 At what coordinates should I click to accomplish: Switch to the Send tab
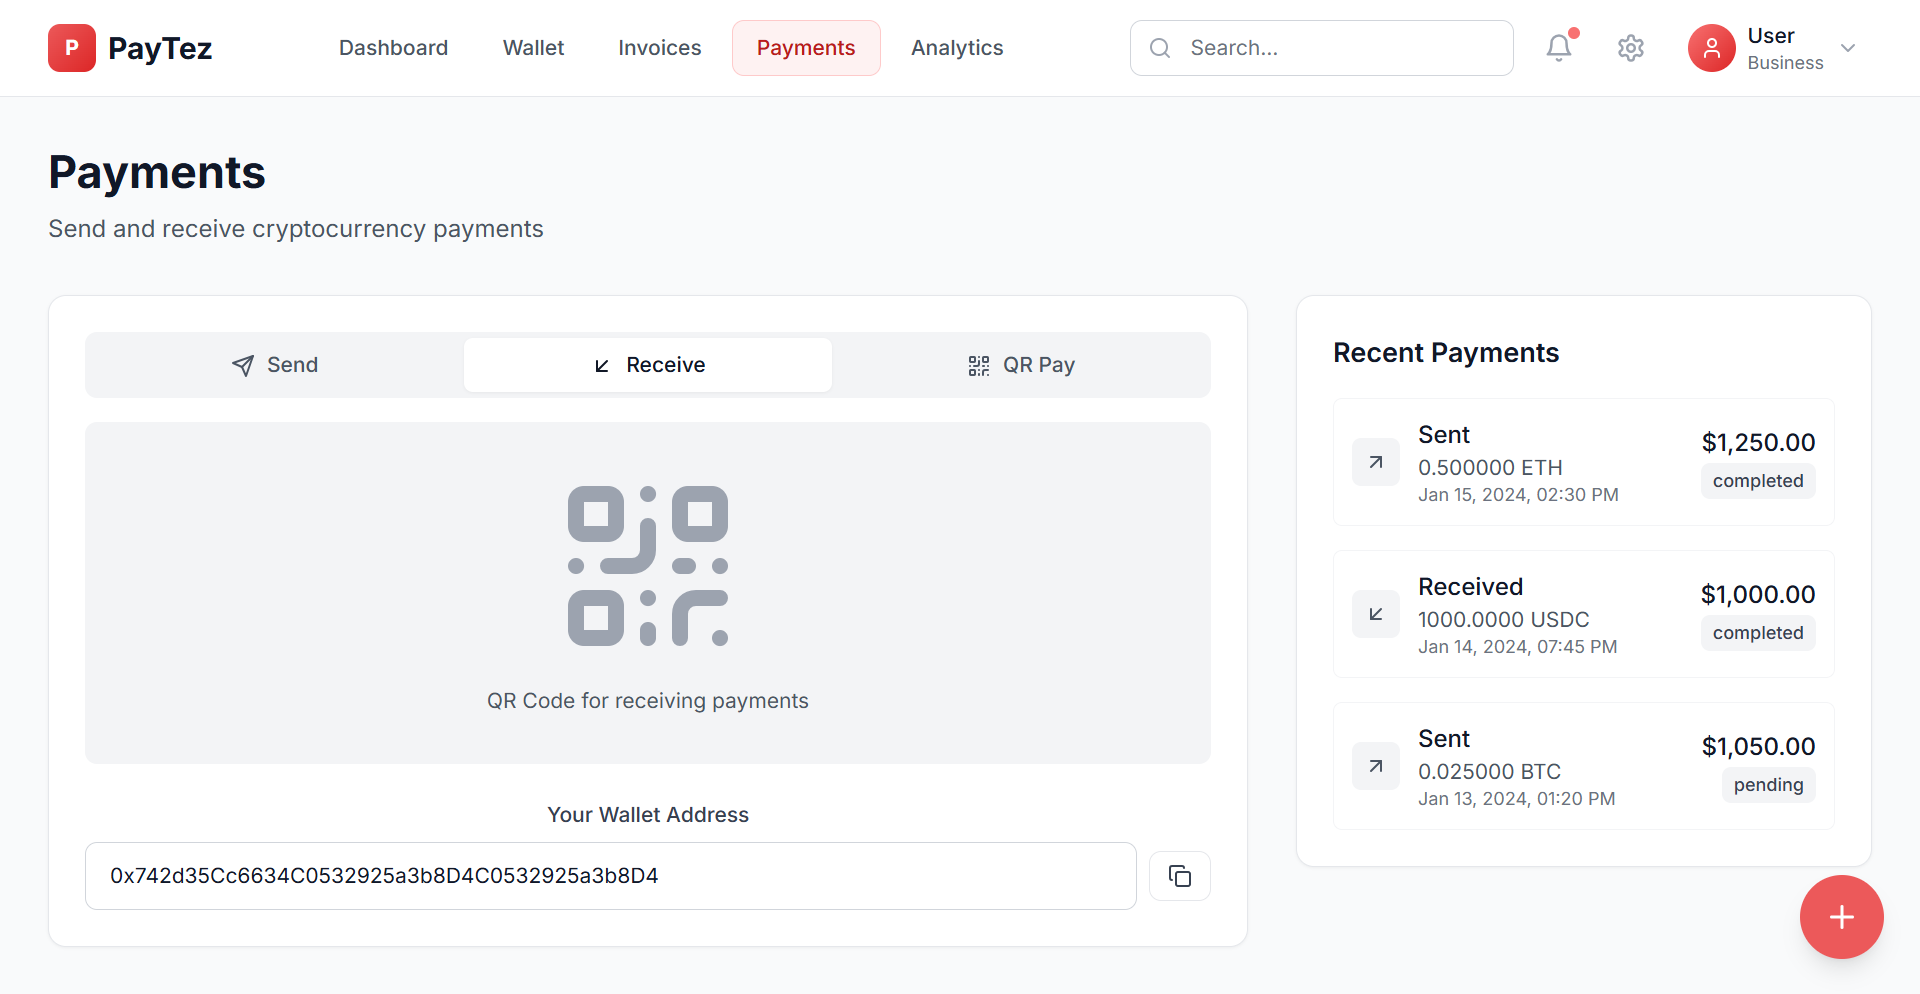(x=275, y=365)
